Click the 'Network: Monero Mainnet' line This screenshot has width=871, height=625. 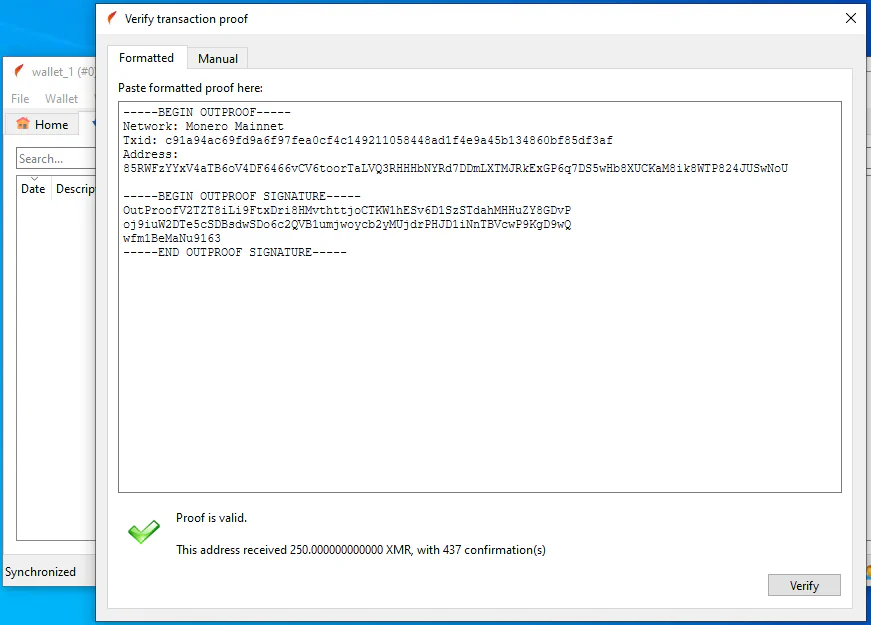203,126
